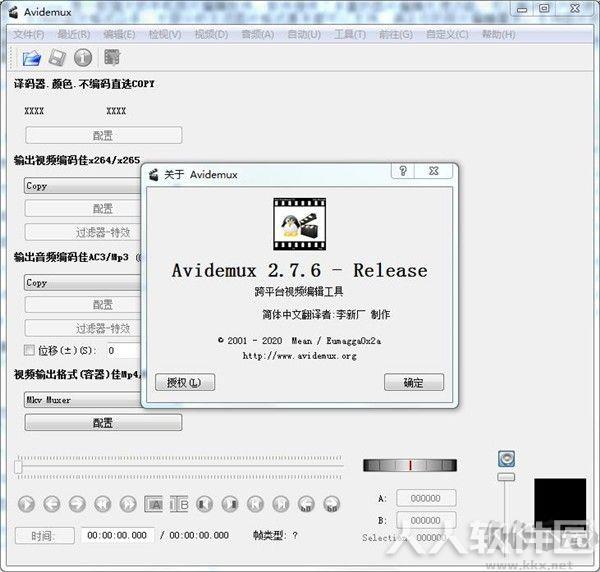Viewport: 600px width, 572px height.
Task: Click the decoder section's 配置 button
Action: click(103, 135)
